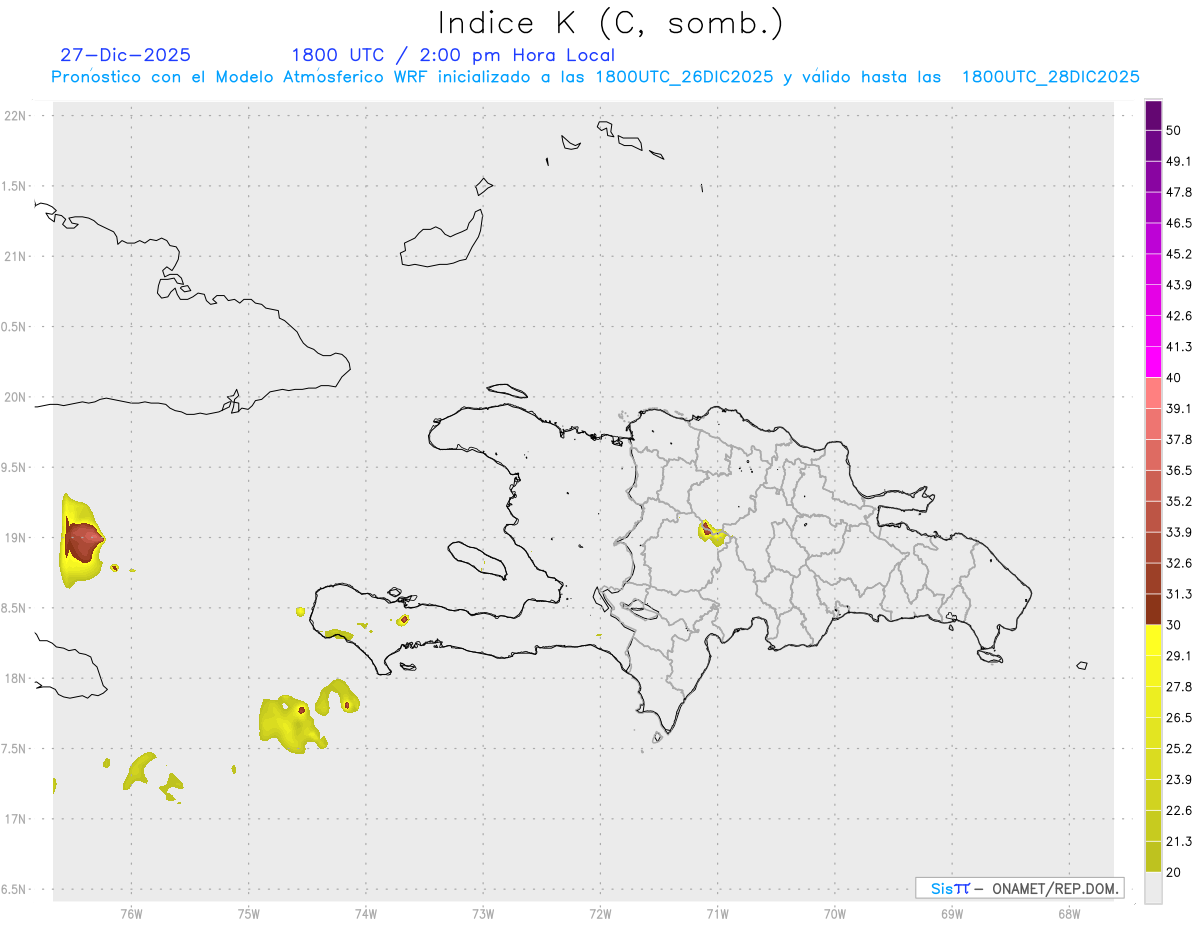Click the small K-index spot inside Dominican Republic
Image resolution: width=1200 pixels, height=927 pixels.
[x=711, y=533]
